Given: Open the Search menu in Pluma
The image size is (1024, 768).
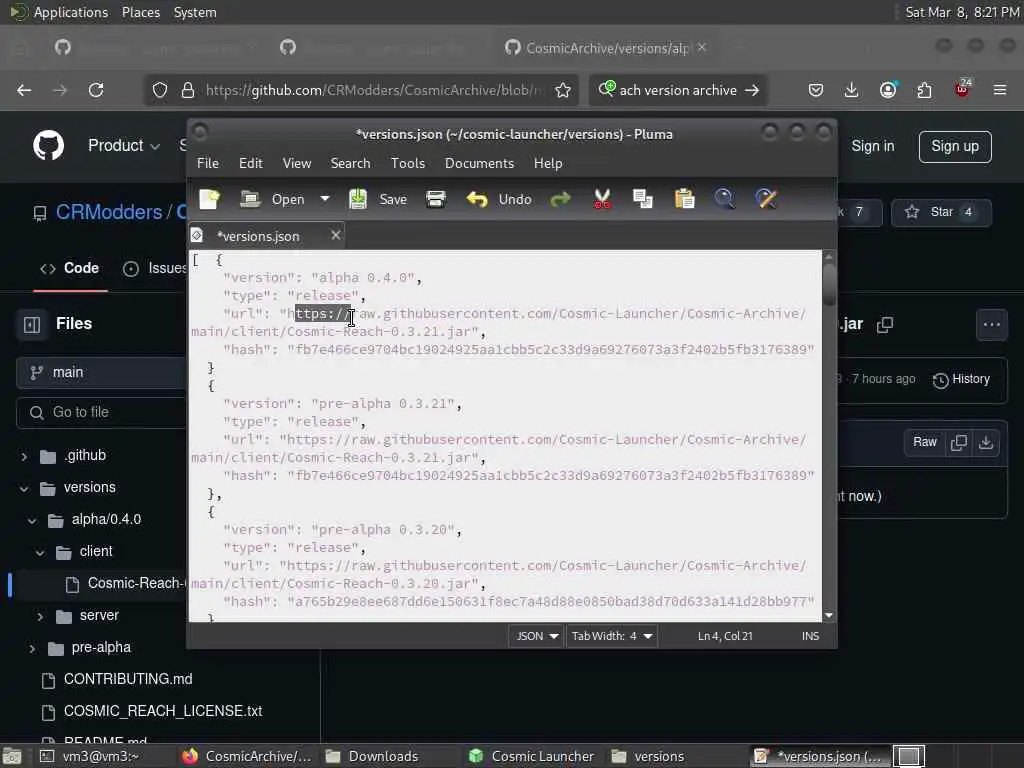Looking at the screenshot, I should [350, 163].
